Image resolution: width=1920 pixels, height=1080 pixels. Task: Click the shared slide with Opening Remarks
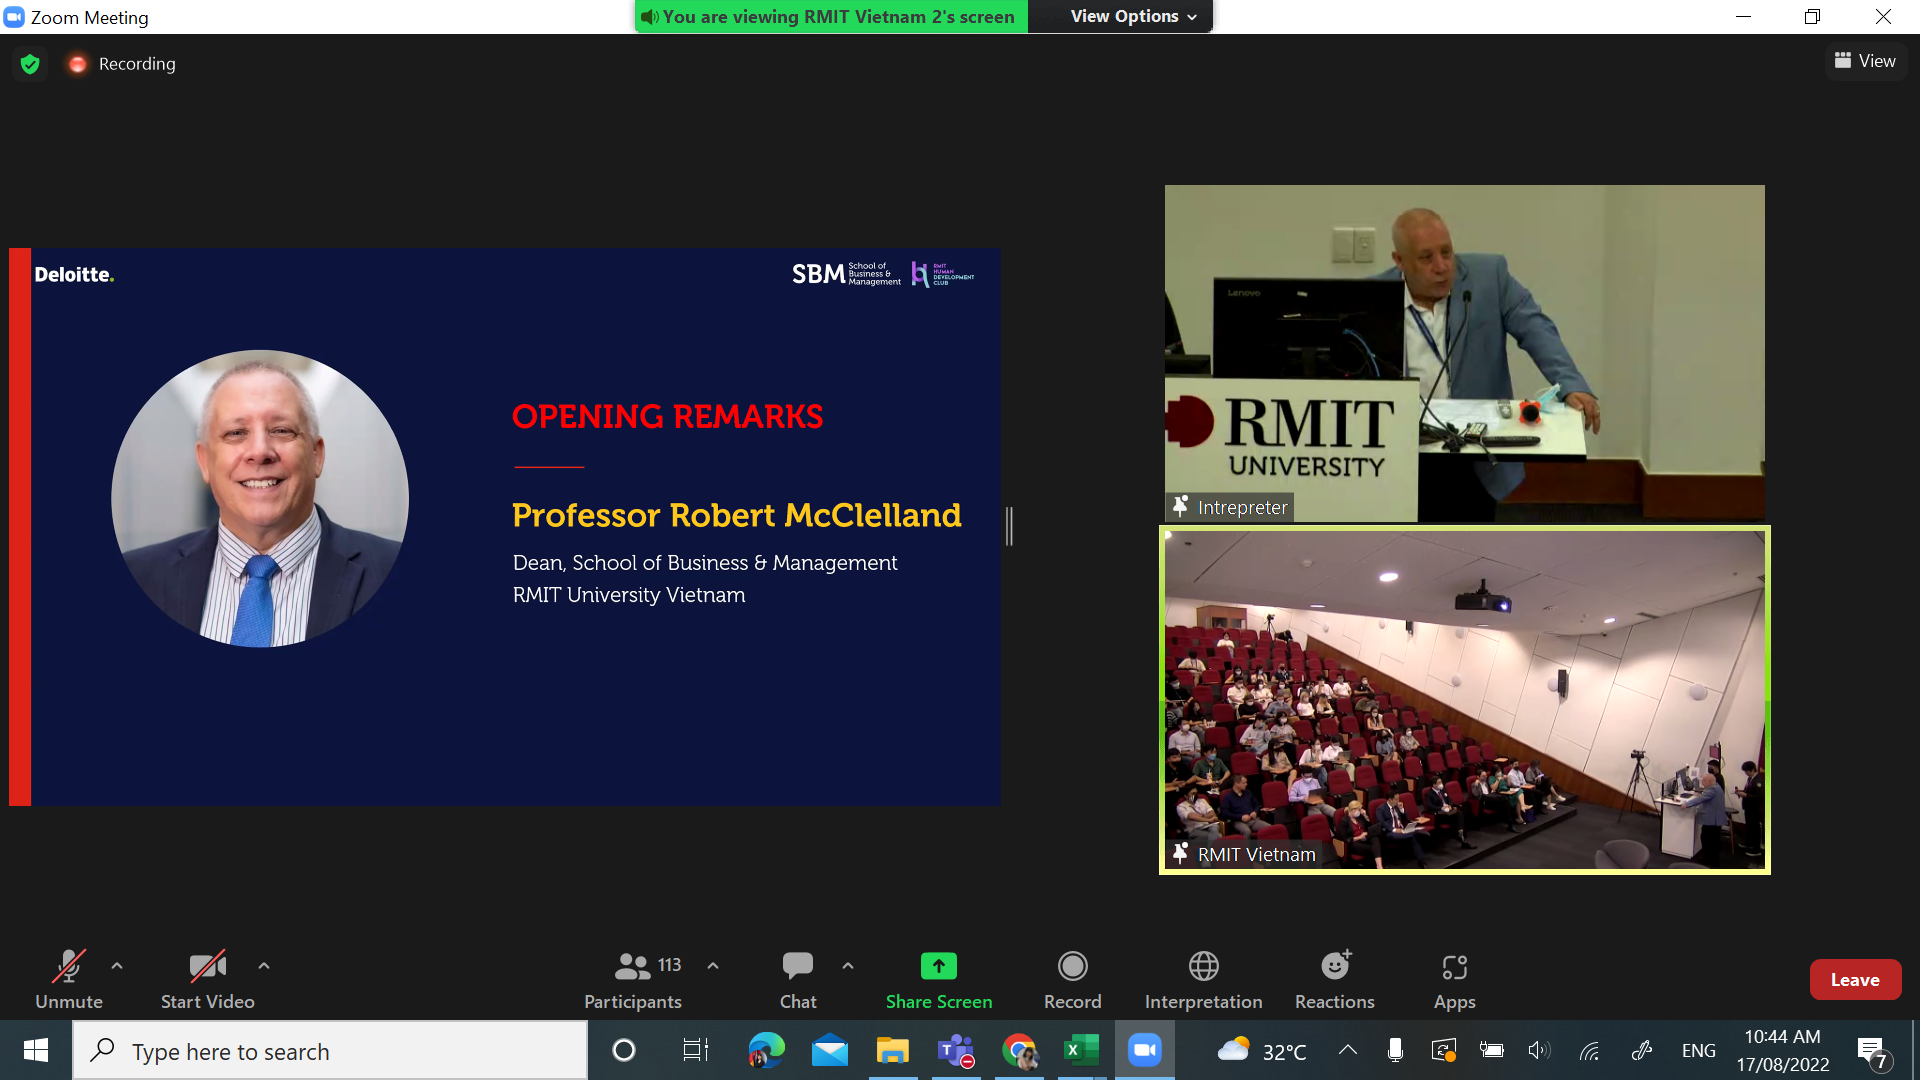(x=506, y=527)
